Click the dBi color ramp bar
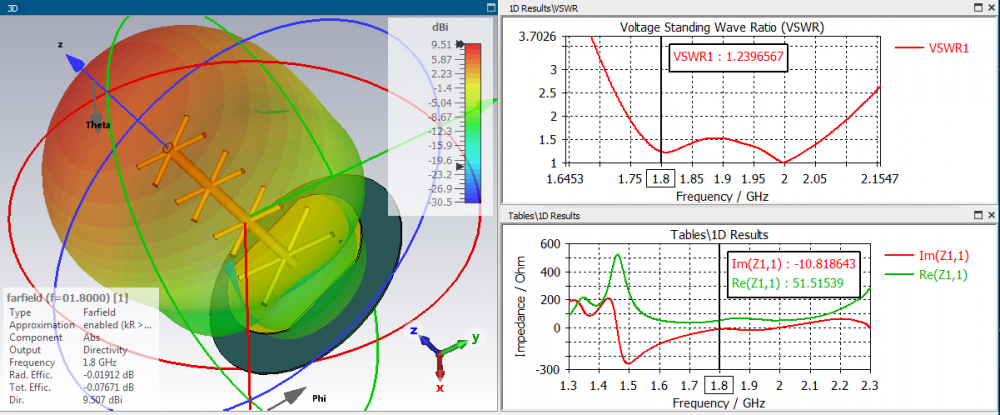Screen dimensions: 1000x415 tap(472, 123)
